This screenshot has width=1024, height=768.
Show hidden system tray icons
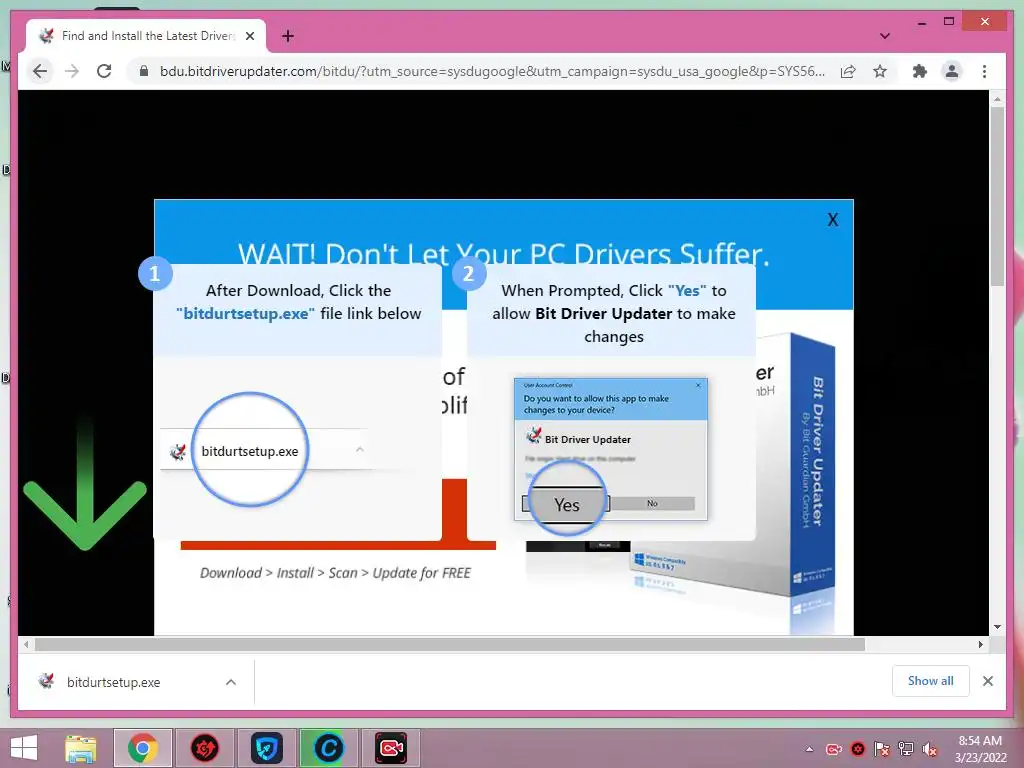pos(810,749)
